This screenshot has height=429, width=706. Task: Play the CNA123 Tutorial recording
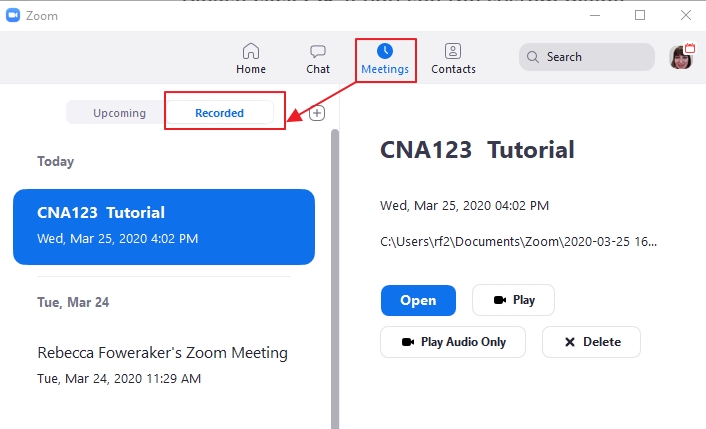pos(513,300)
